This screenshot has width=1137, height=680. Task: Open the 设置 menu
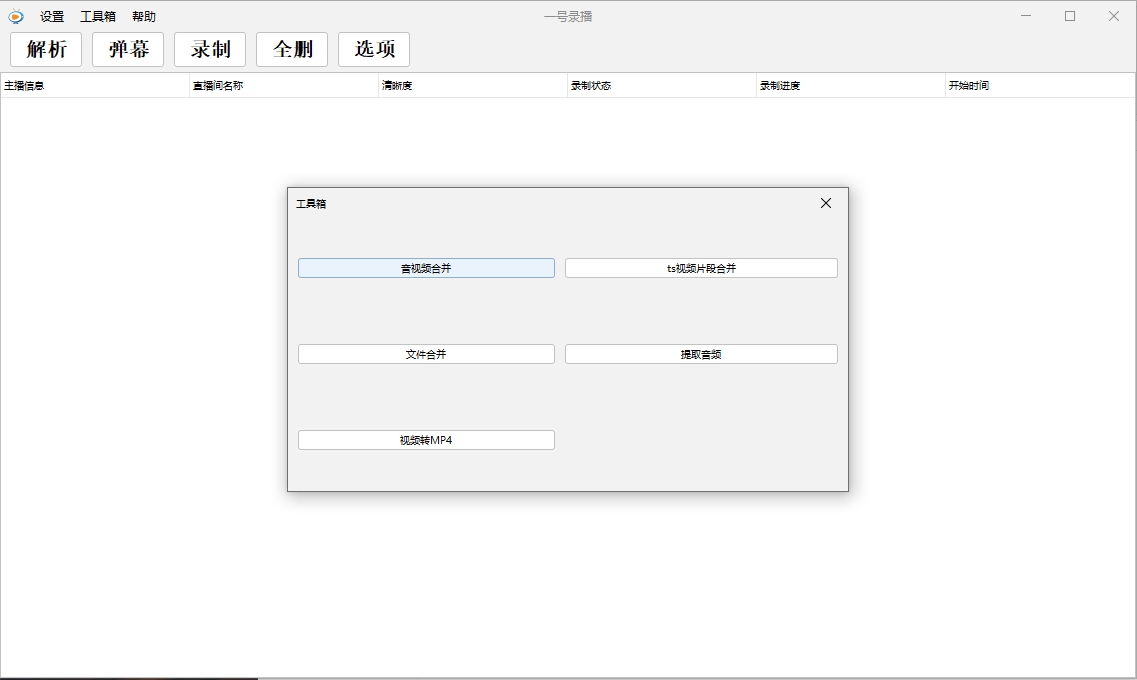point(52,16)
